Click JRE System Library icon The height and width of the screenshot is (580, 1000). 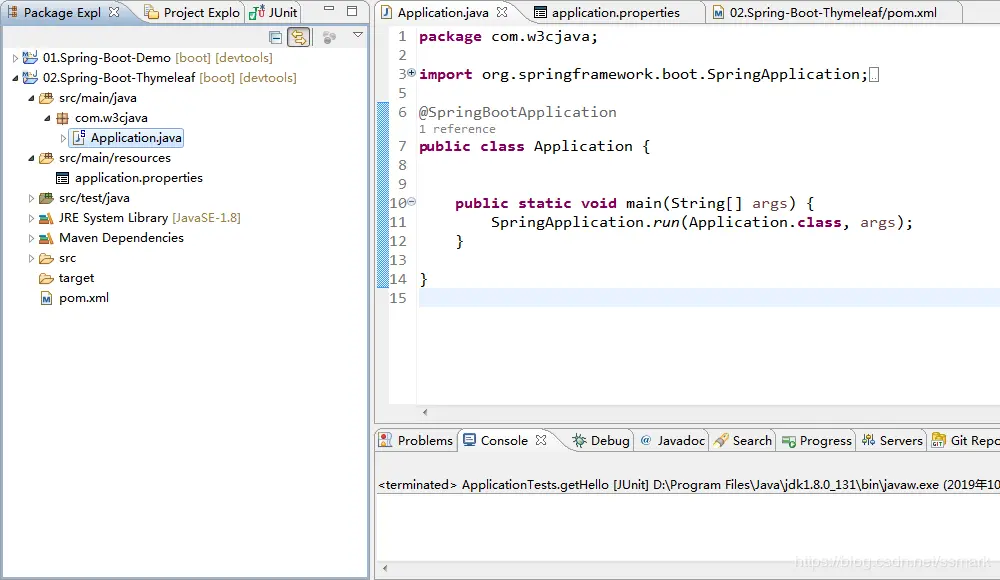pyautogui.click(x=46, y=218)
